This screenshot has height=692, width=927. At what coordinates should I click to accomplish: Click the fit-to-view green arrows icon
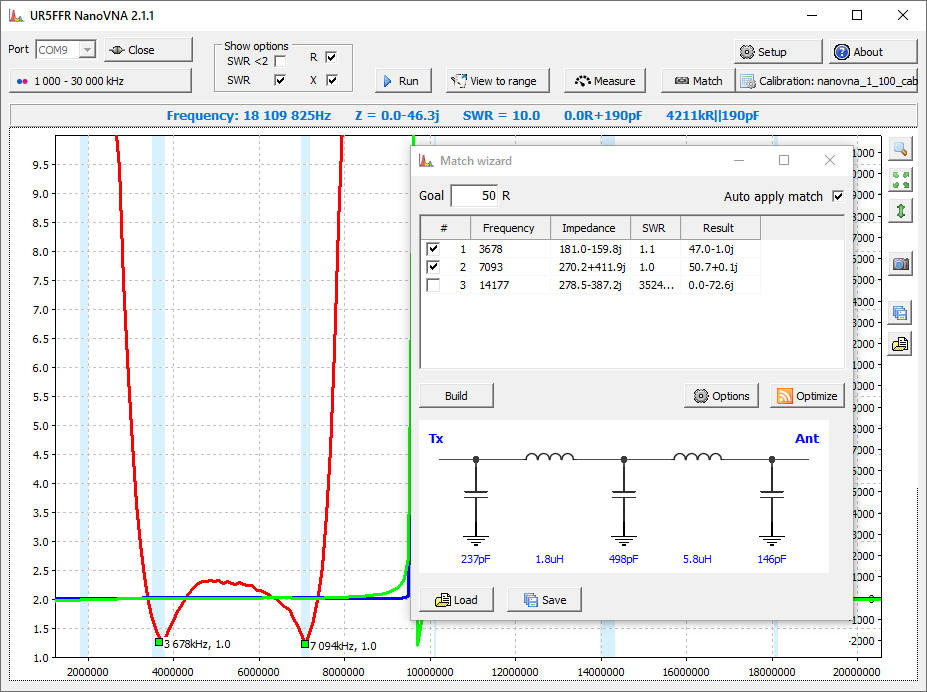(x=900, y=180)
